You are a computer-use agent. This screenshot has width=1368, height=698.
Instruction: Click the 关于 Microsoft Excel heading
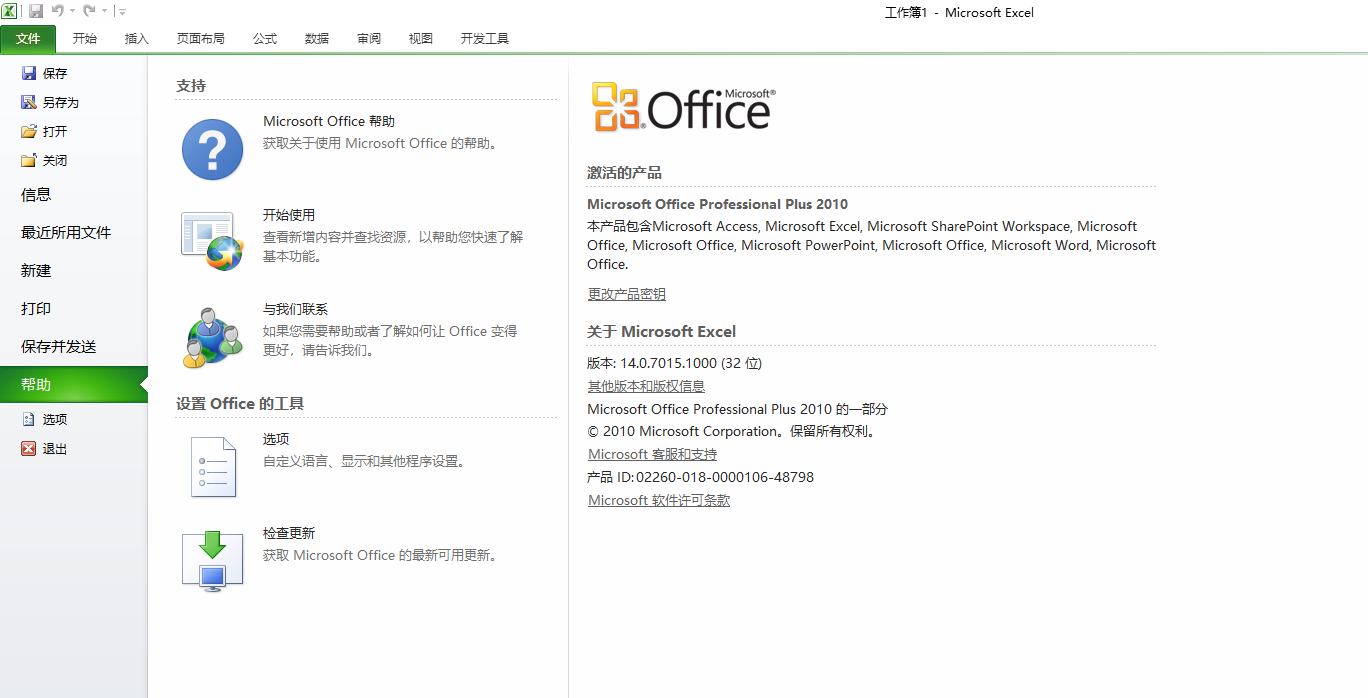tap(661, 331)
